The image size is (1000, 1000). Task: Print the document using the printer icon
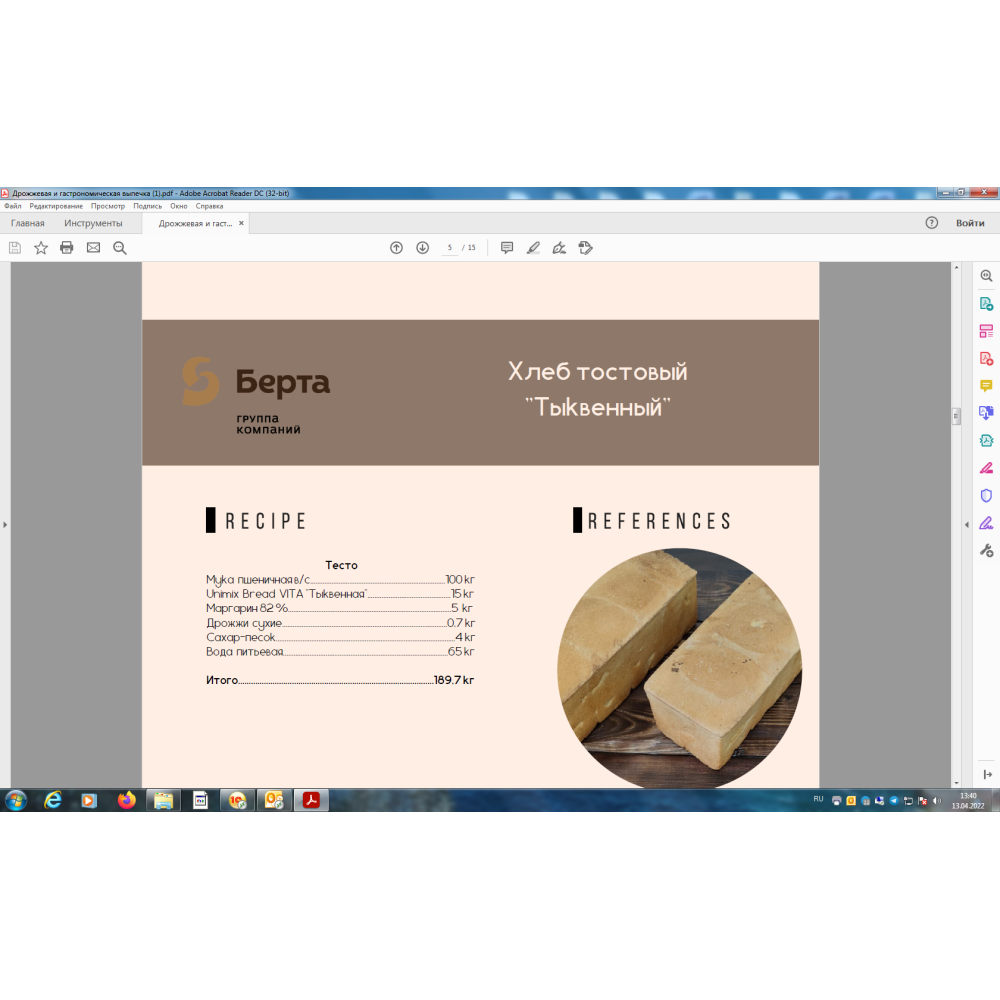tap(67, 248)
